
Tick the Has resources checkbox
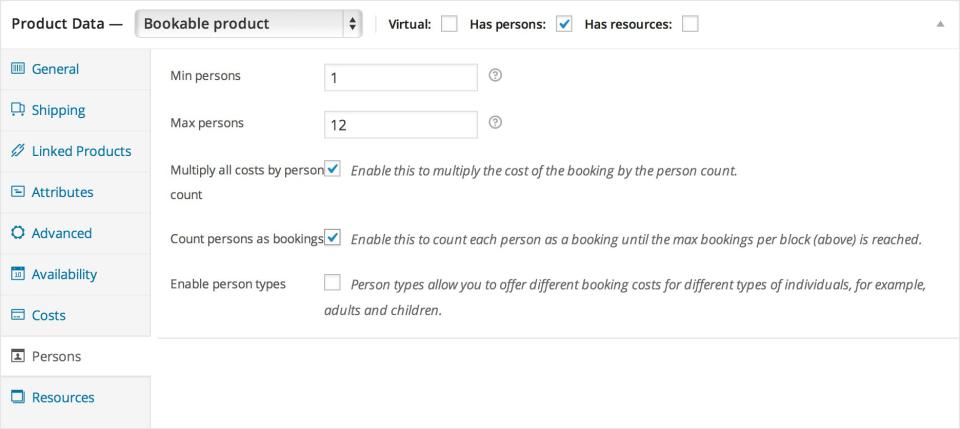tap(689, 24)
